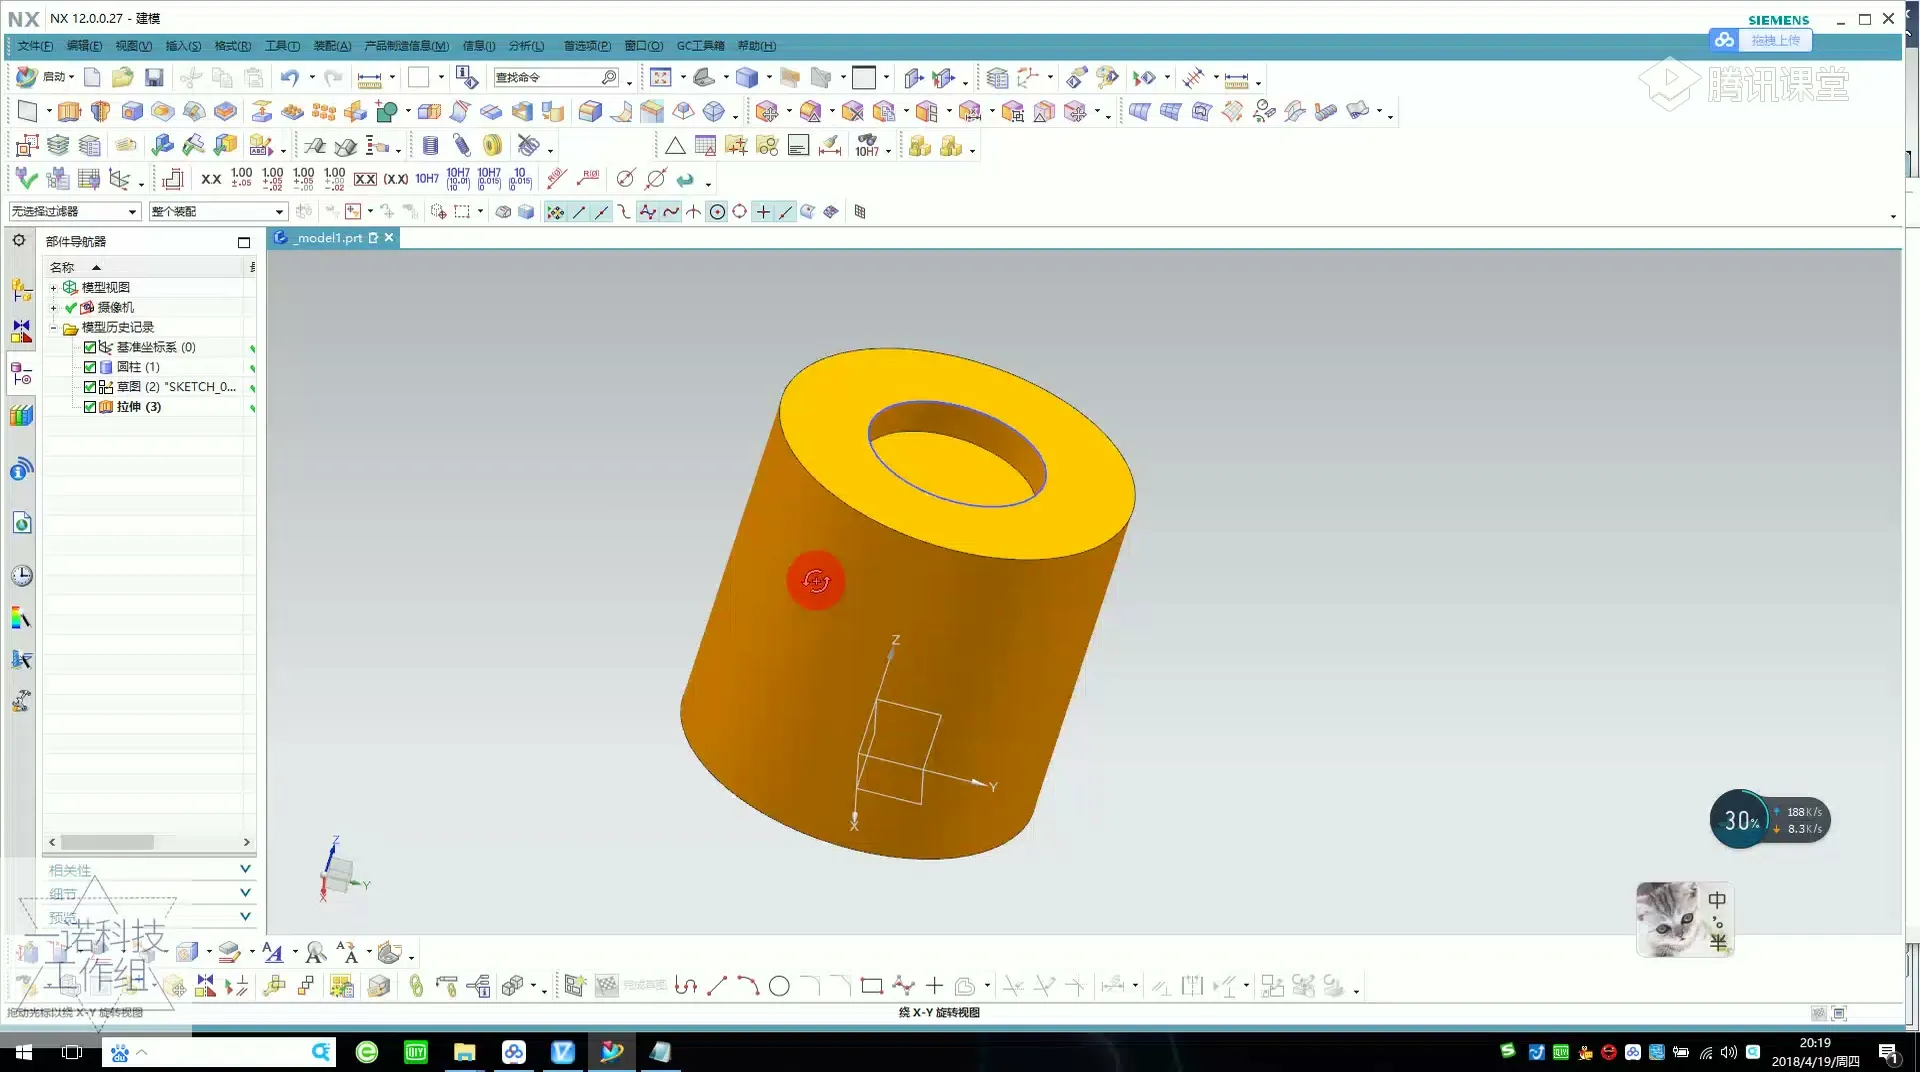Open the 整个装配 scope dropdown
This screenshot has height=1072, width=1920.
(217, 211)
